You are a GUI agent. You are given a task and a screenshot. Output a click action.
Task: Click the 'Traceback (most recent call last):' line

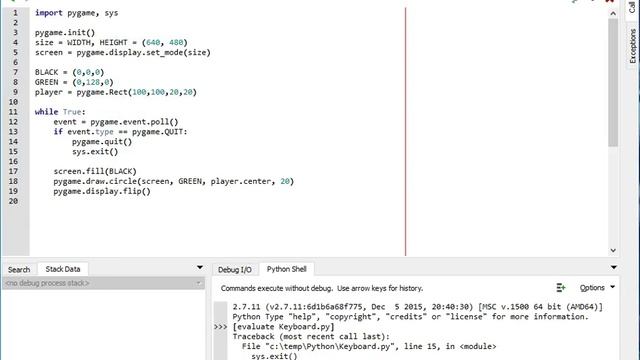[x=311, y=336]
